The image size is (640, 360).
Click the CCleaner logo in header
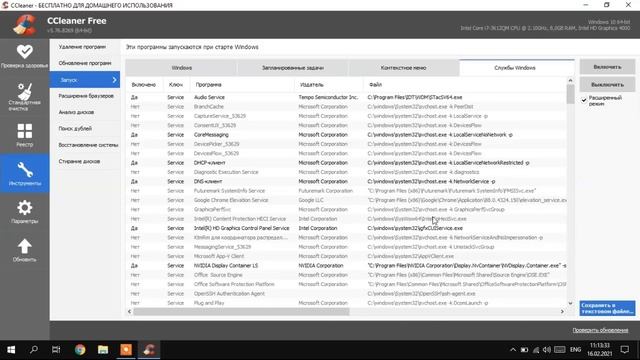pos(25,25)
